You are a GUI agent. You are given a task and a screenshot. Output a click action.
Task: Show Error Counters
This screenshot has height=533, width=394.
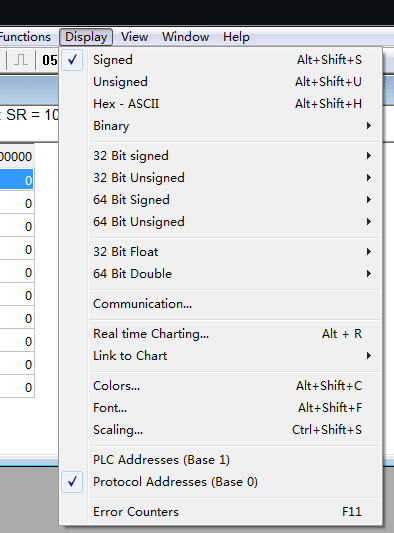click(221, 512)
